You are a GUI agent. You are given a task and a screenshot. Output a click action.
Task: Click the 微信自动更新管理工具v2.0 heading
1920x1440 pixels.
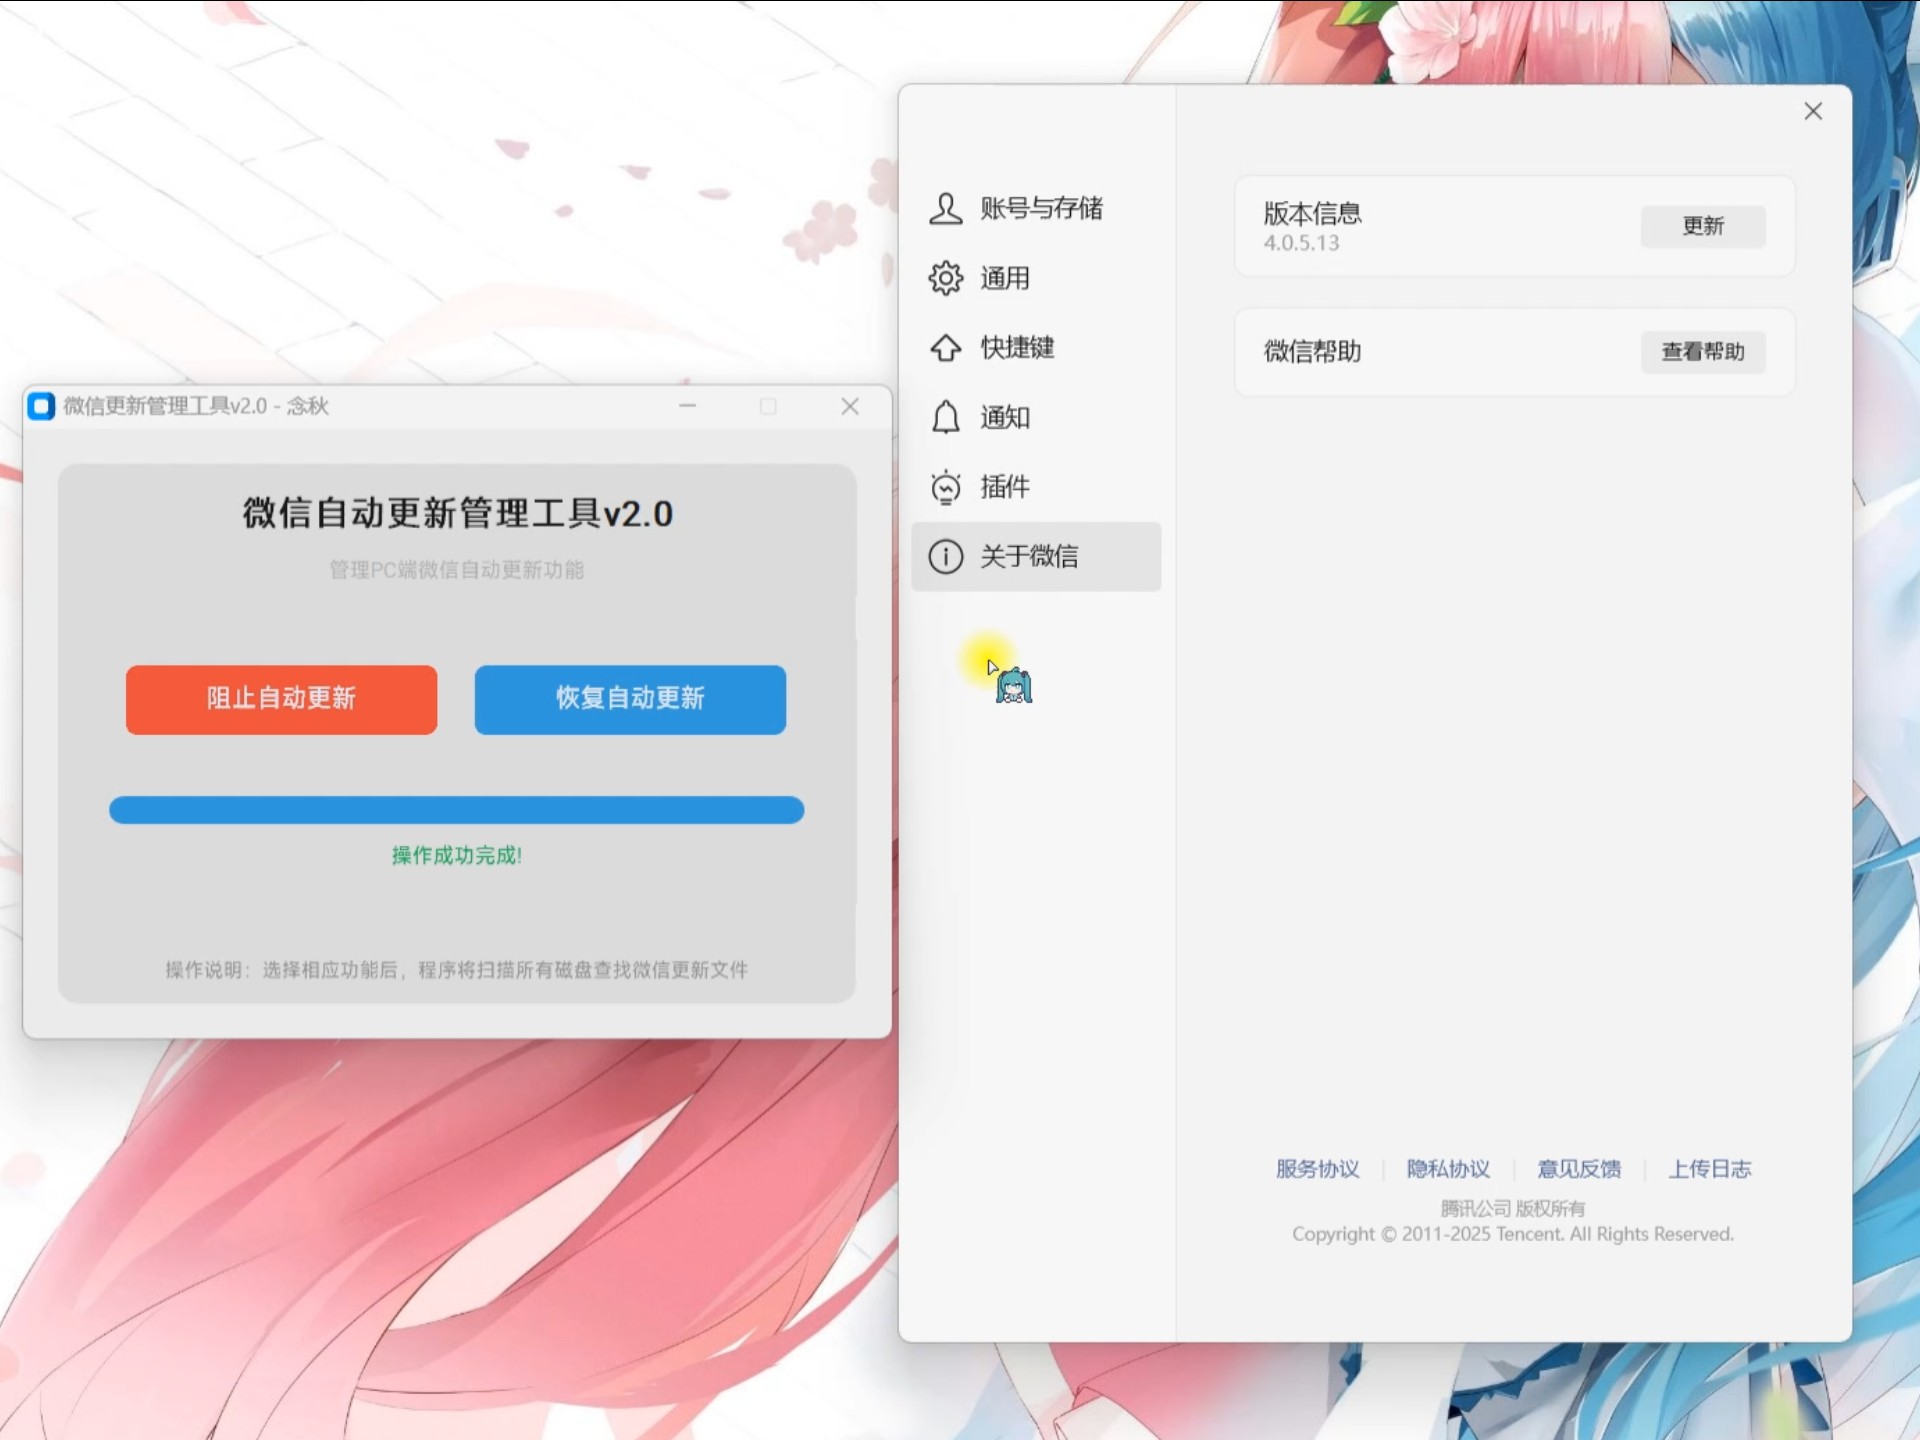point(457,513)
